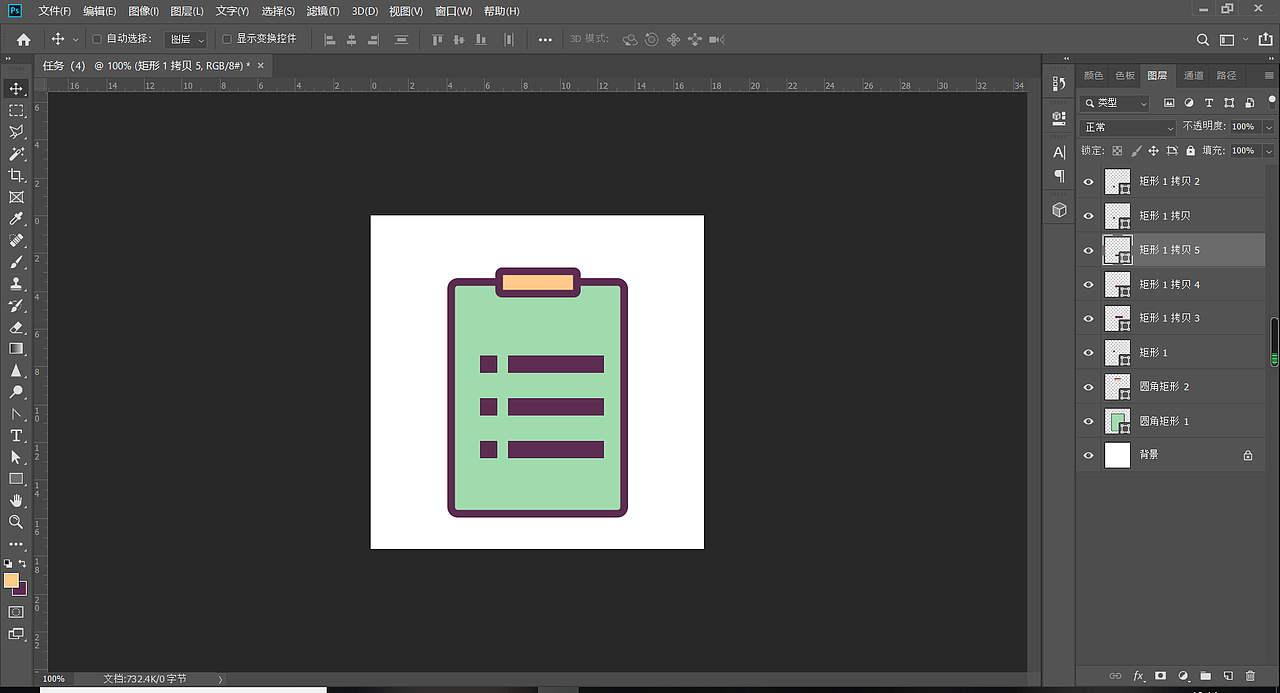1280x693 pixels.
Task: Hide the 圆角矩形 1 layer
Action: pyautogui.click(x=1089, y=422)
